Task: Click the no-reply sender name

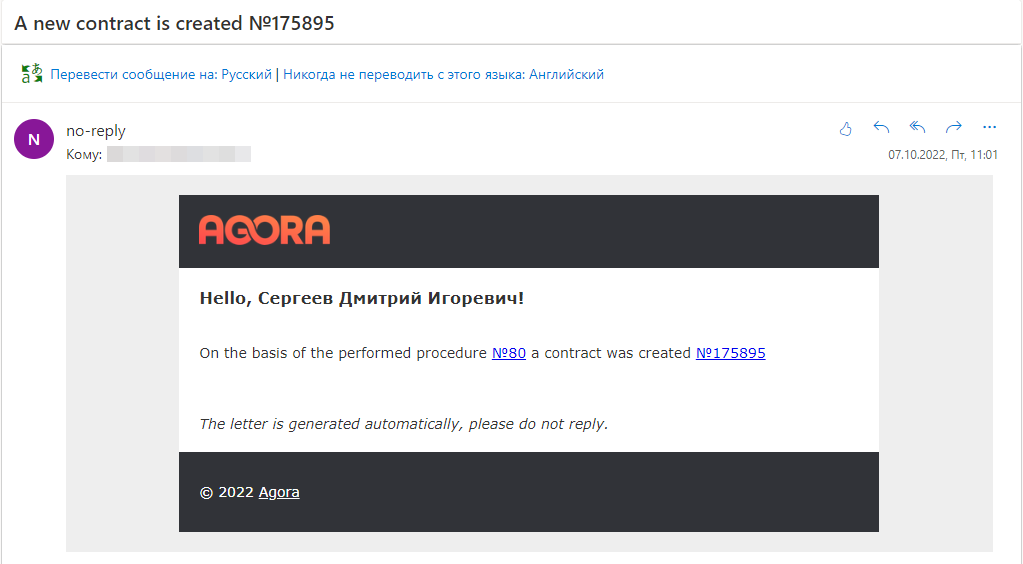Action: tap(96, 131)
